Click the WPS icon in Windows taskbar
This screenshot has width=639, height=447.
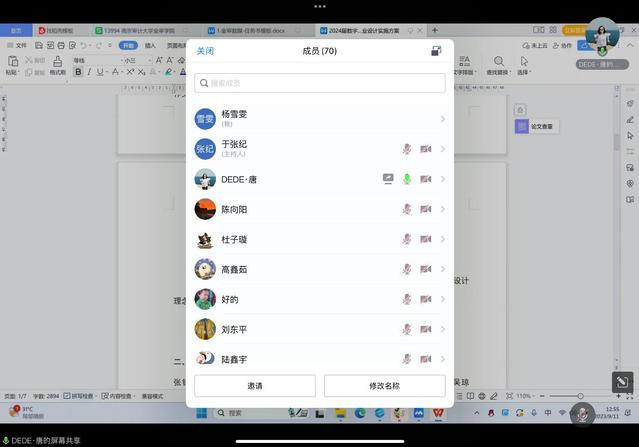pyautogui.click(x=439, y=413)
